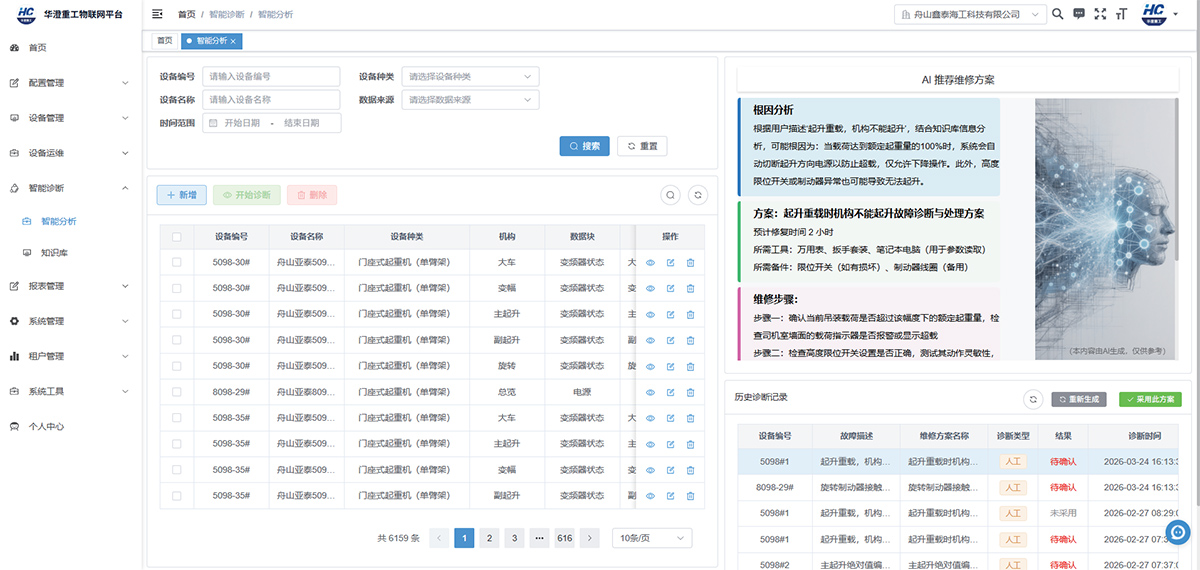Screen dimensions: 1200x570
Task: Edit the 5098-35# 大车 row
Action: point(670,418)
